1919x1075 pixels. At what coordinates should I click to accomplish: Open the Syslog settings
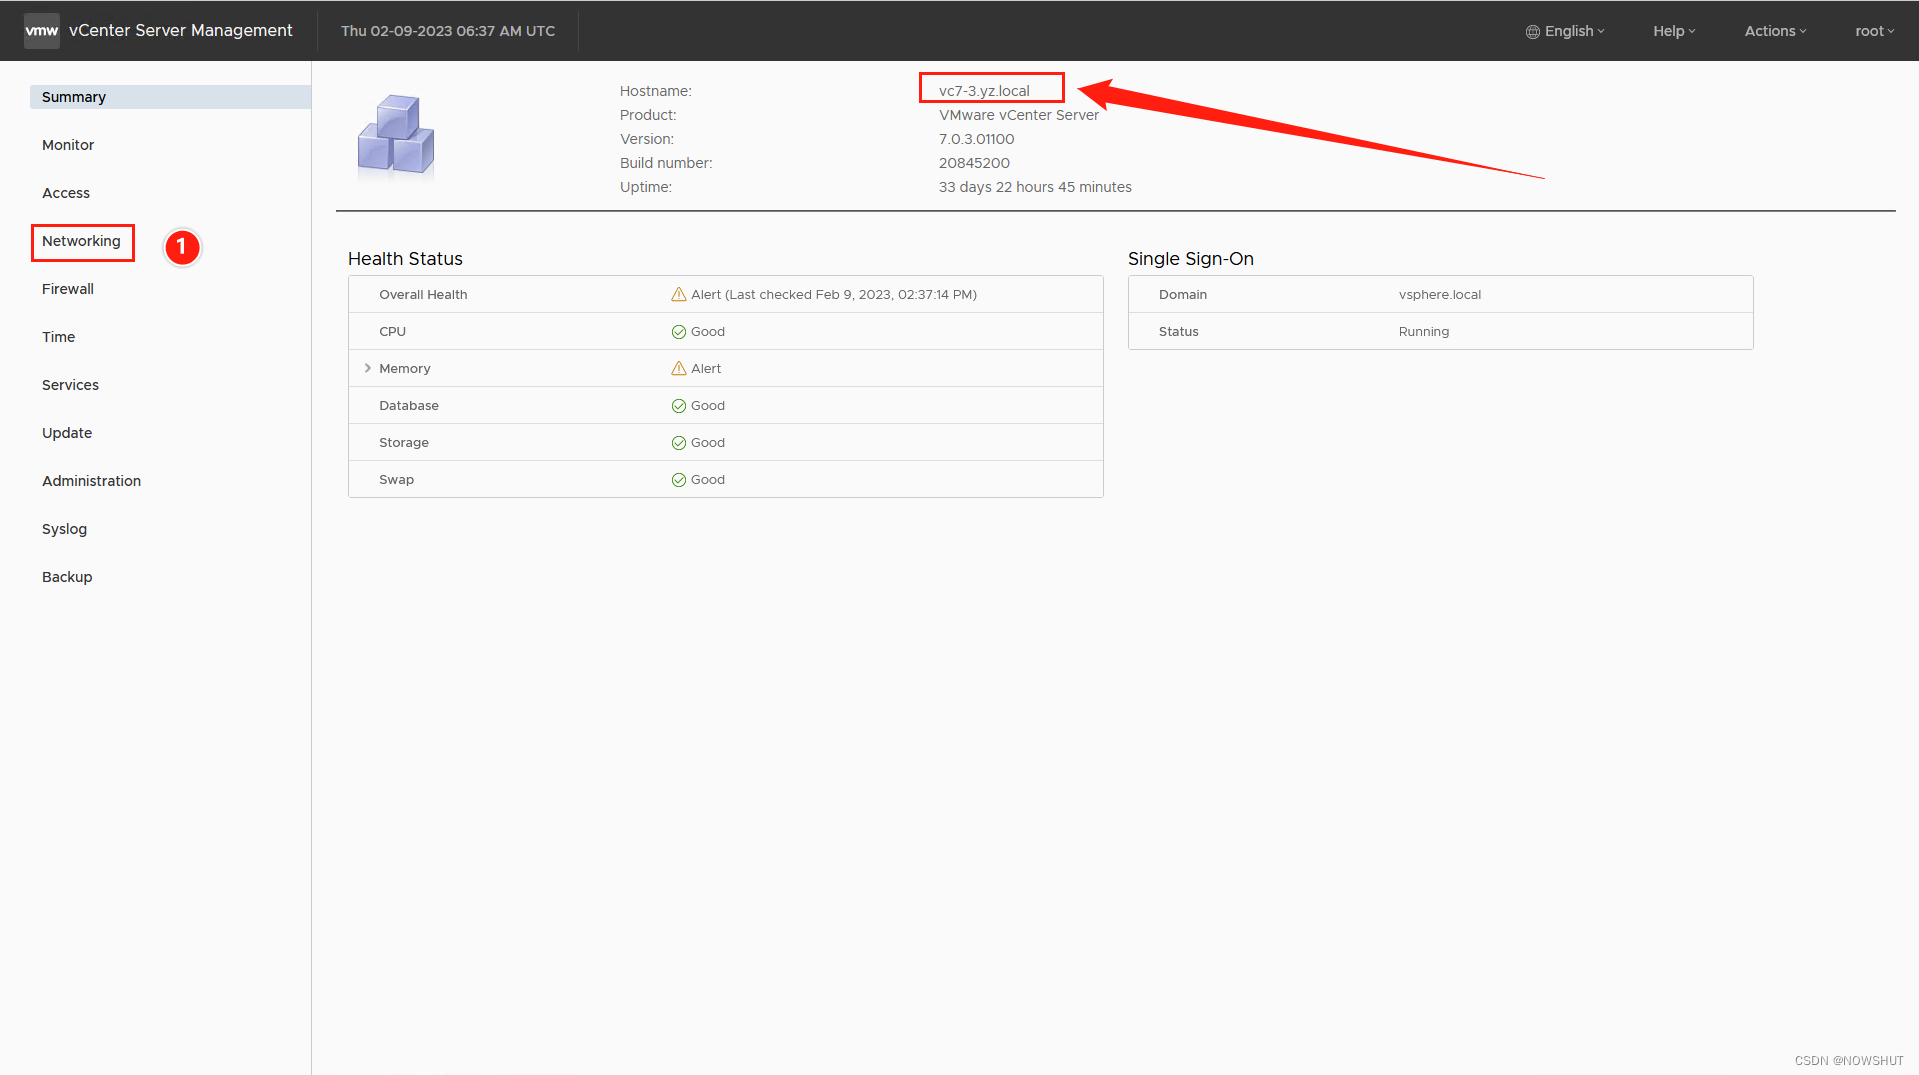tap(64, 529)
